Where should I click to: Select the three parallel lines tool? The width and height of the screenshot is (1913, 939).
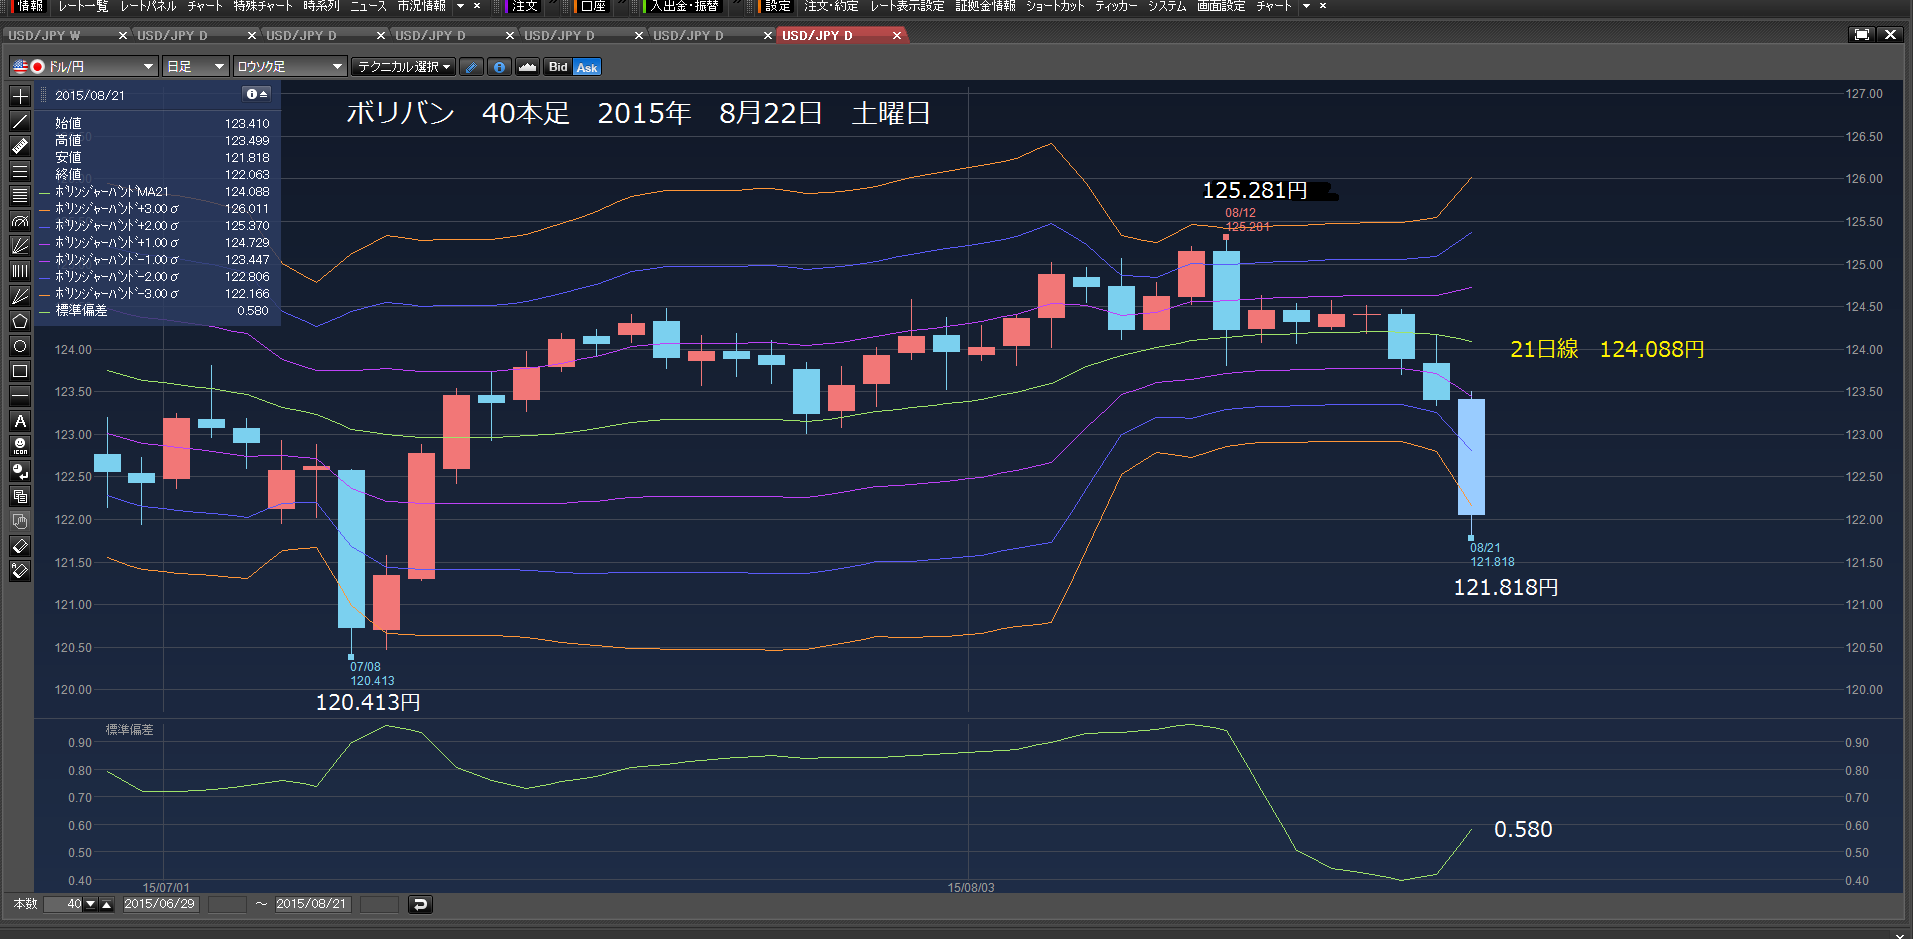click(19, 171)
